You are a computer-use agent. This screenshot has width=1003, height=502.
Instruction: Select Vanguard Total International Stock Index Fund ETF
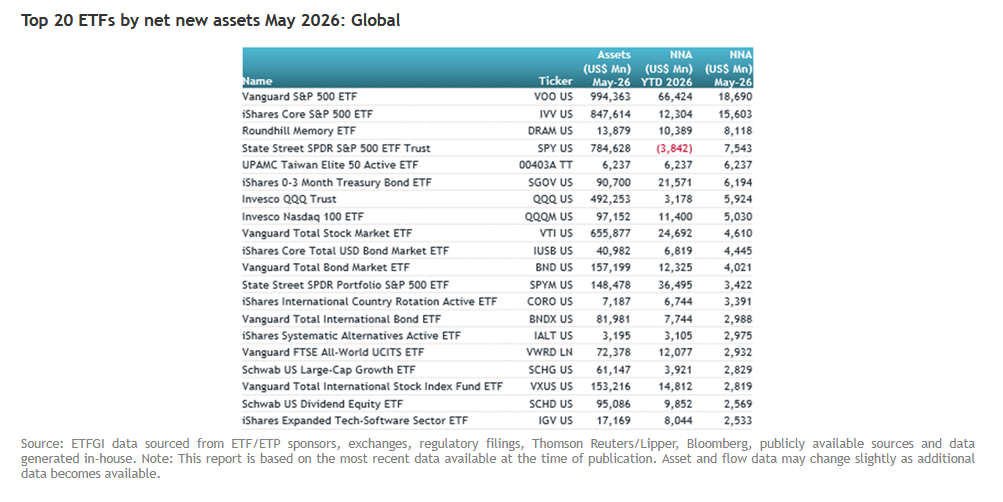372,386
